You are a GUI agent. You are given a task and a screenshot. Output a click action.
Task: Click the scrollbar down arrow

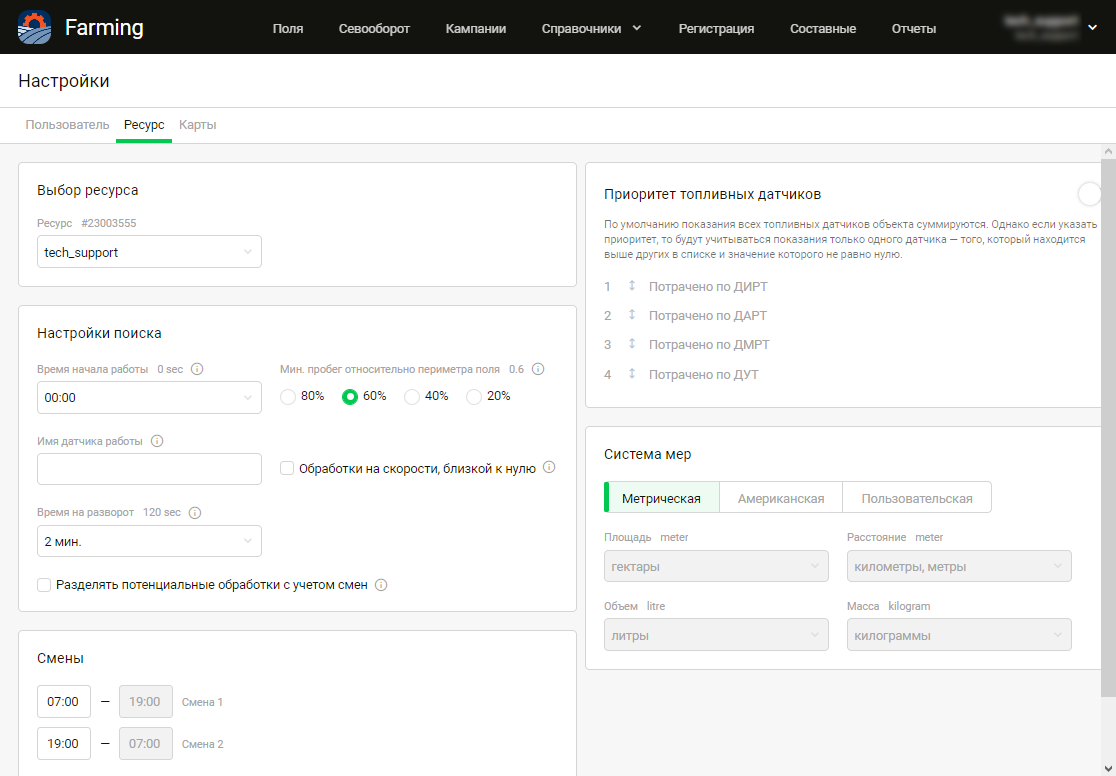coord(1108,768)
